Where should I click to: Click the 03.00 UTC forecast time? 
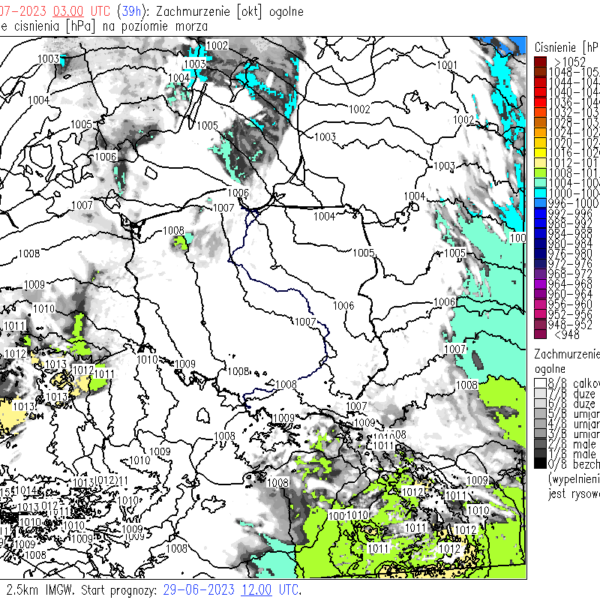68,9
